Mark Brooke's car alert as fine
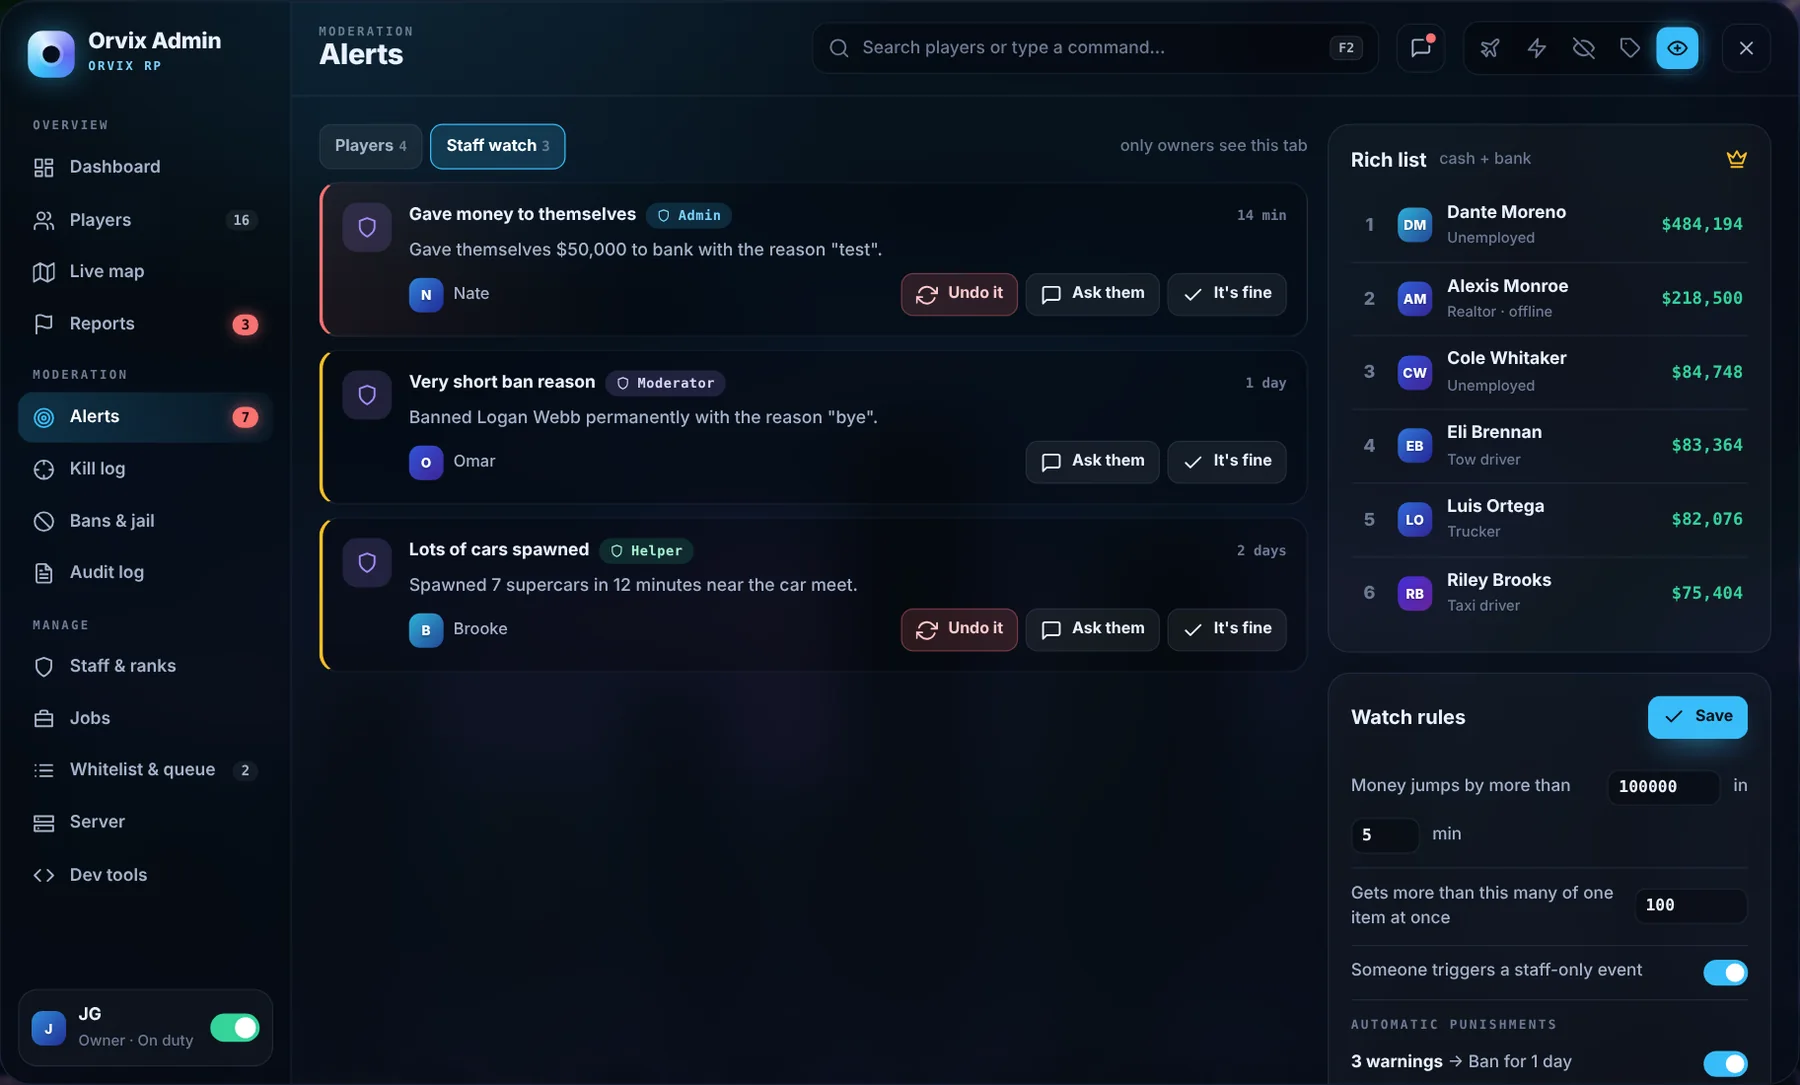The width and height of the screenshot is (1800, 1085). [x=1227, y=630]
